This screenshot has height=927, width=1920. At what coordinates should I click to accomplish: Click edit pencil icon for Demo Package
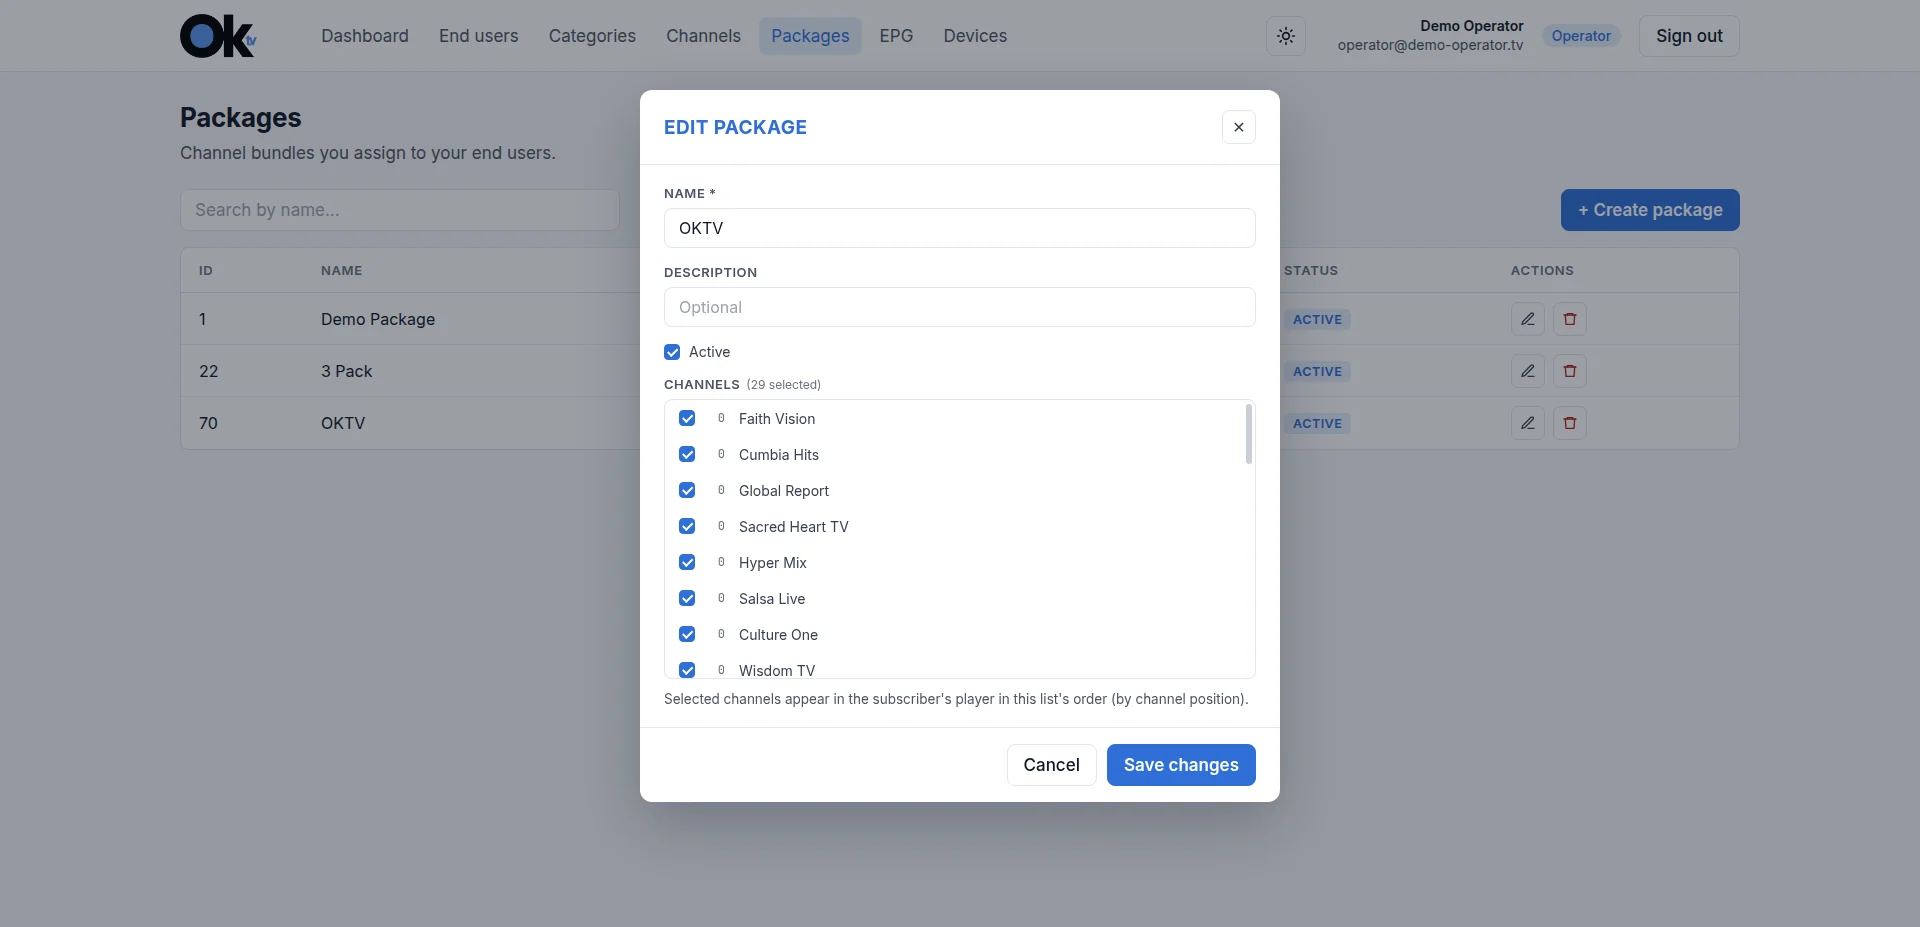pyautogui.click(x=1528, y=319)
